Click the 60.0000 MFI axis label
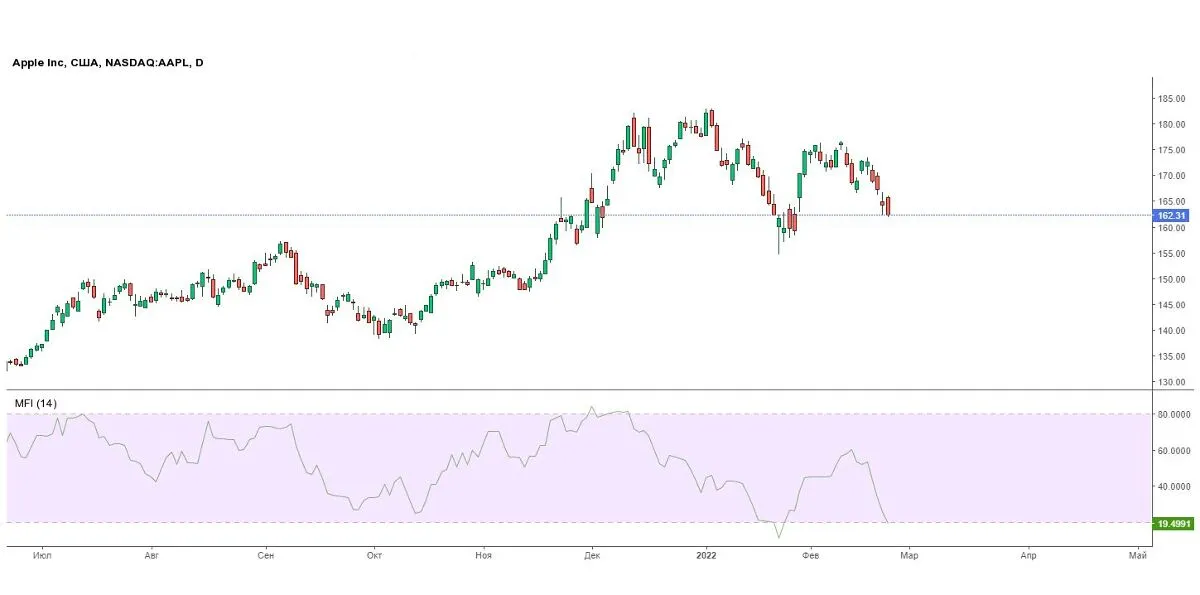 click(1174, 451)
